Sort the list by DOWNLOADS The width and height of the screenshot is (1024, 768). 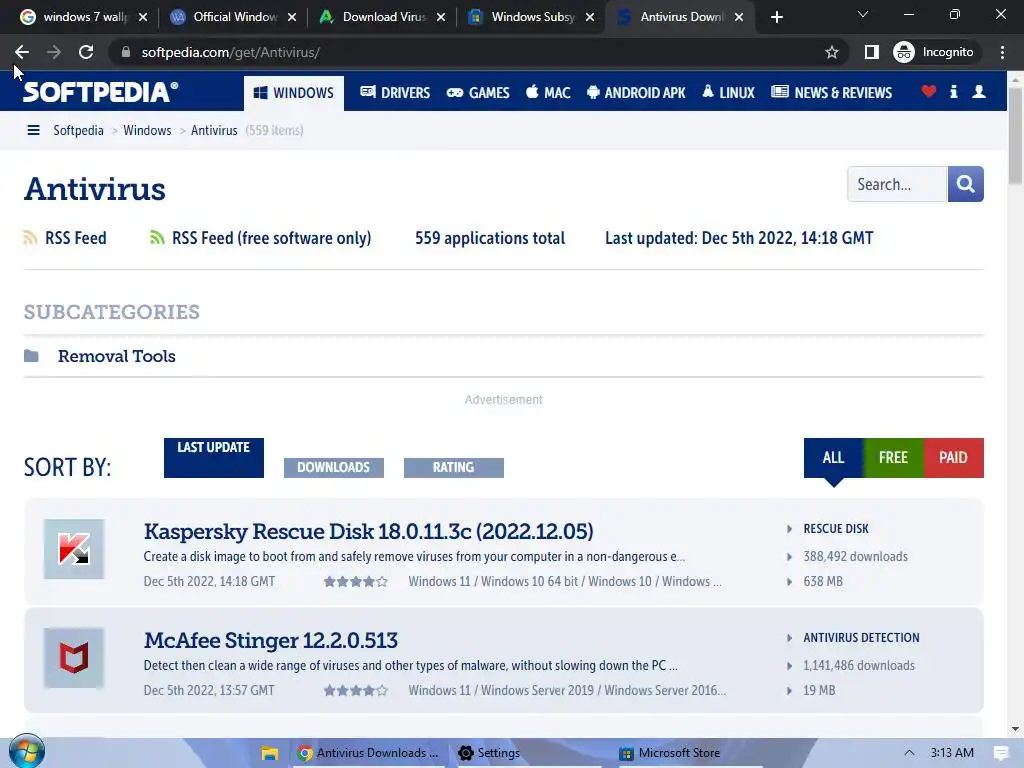point(334,468)
